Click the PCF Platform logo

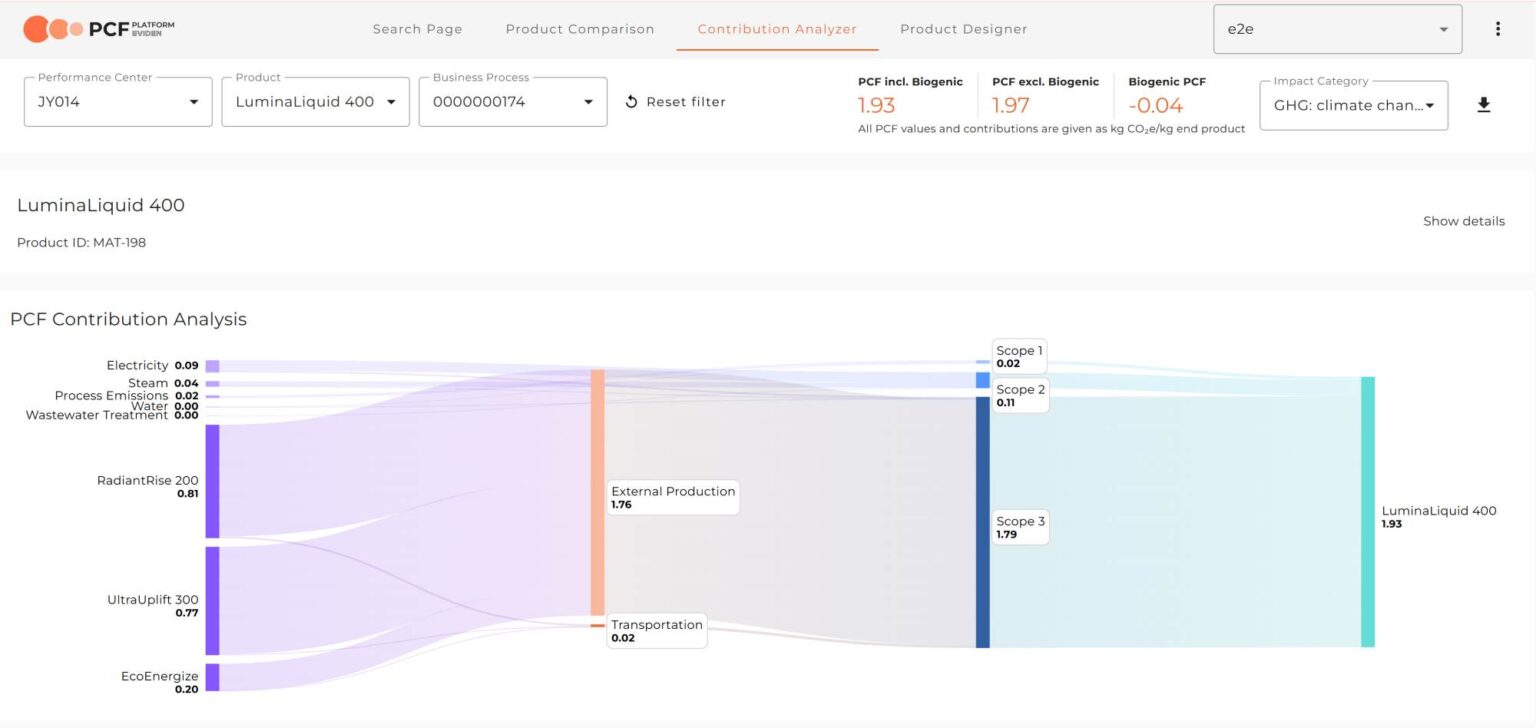coord(99,29)
